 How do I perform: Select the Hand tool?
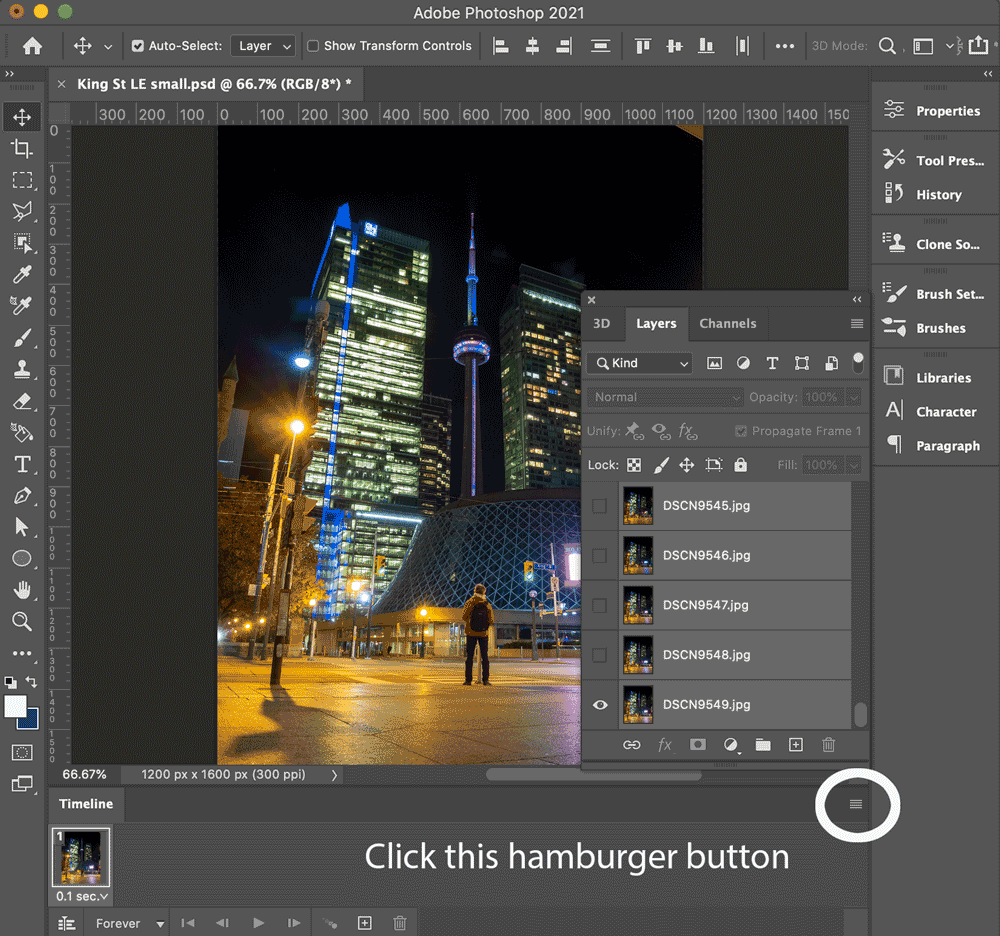pyautogui.click(x=22, y=590)
